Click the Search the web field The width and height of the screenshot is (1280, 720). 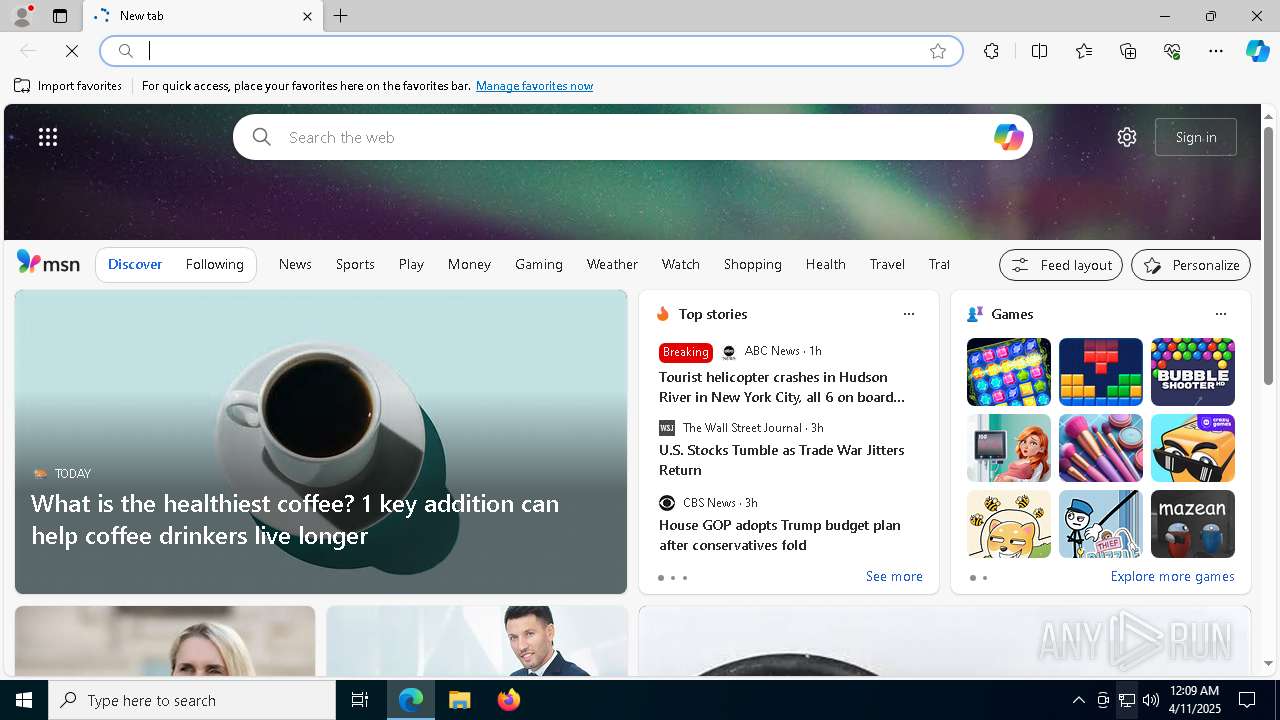[632, 137]
